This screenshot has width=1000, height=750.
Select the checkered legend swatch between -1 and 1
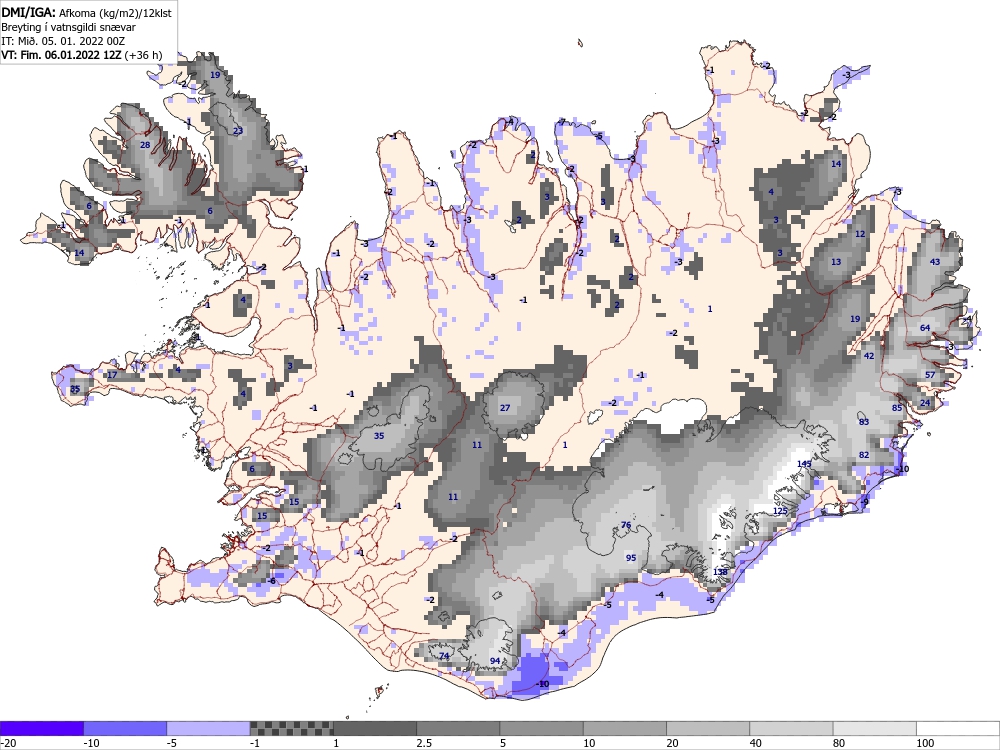coord(291,728)
